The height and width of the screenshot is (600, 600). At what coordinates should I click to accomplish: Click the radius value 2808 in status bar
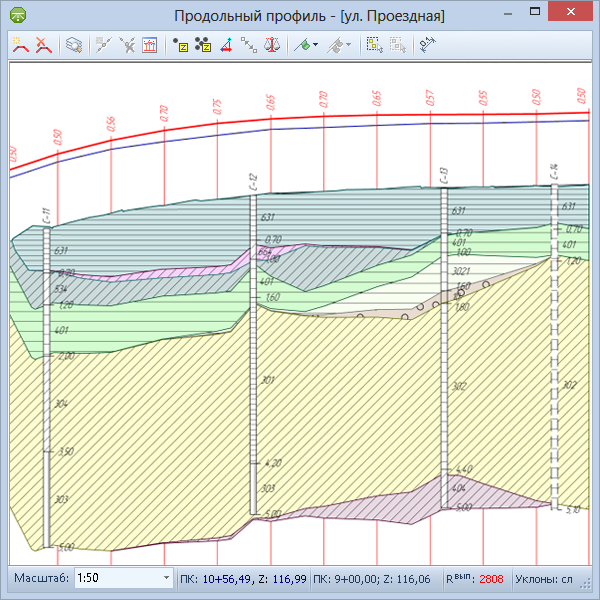[x=491, y=579]
